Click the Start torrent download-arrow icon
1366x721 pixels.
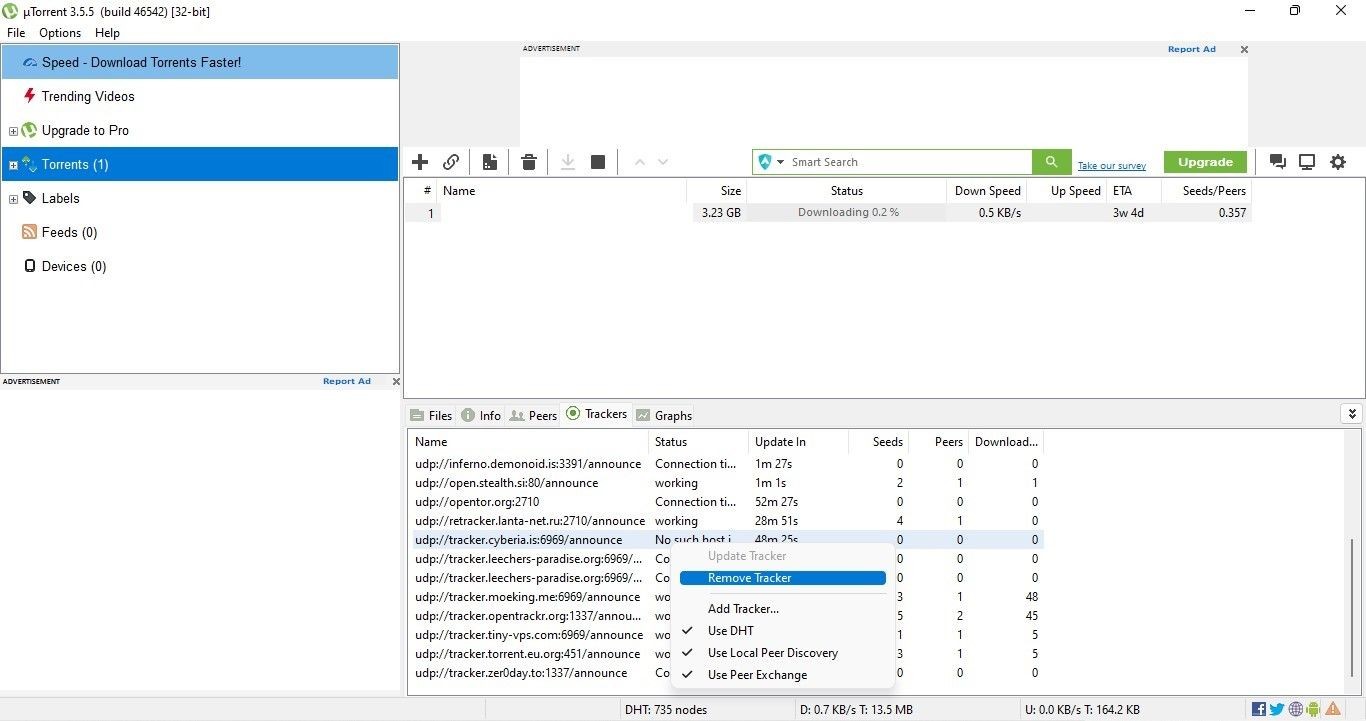[568, 162]
